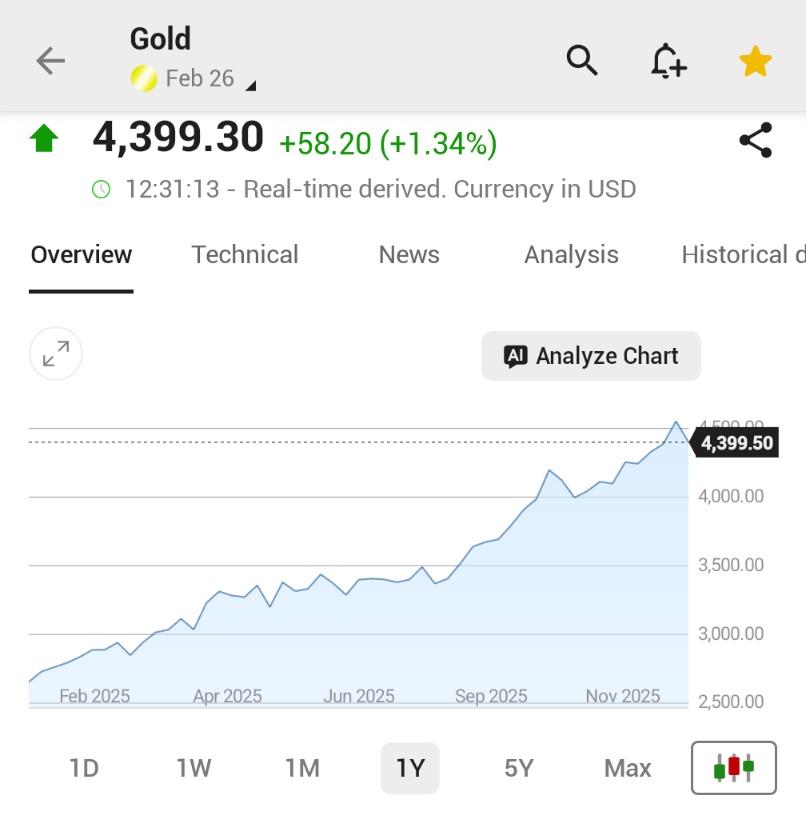Select the 1Y chart range
Image resolution: width=806 pixels, height=818 pixels.
tap(410, 768)
